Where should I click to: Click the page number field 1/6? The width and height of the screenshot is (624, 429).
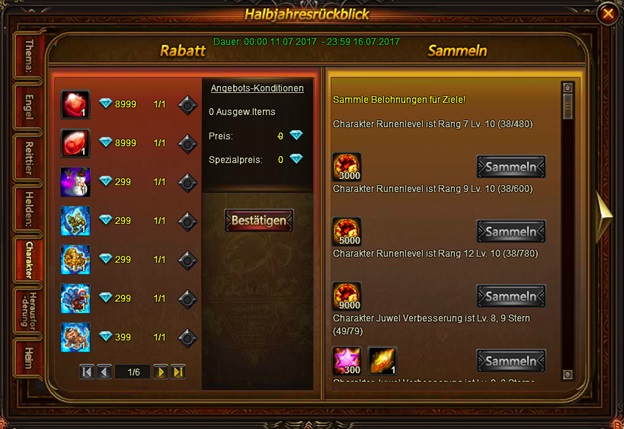pyautogui.click(x=133, y=372)
